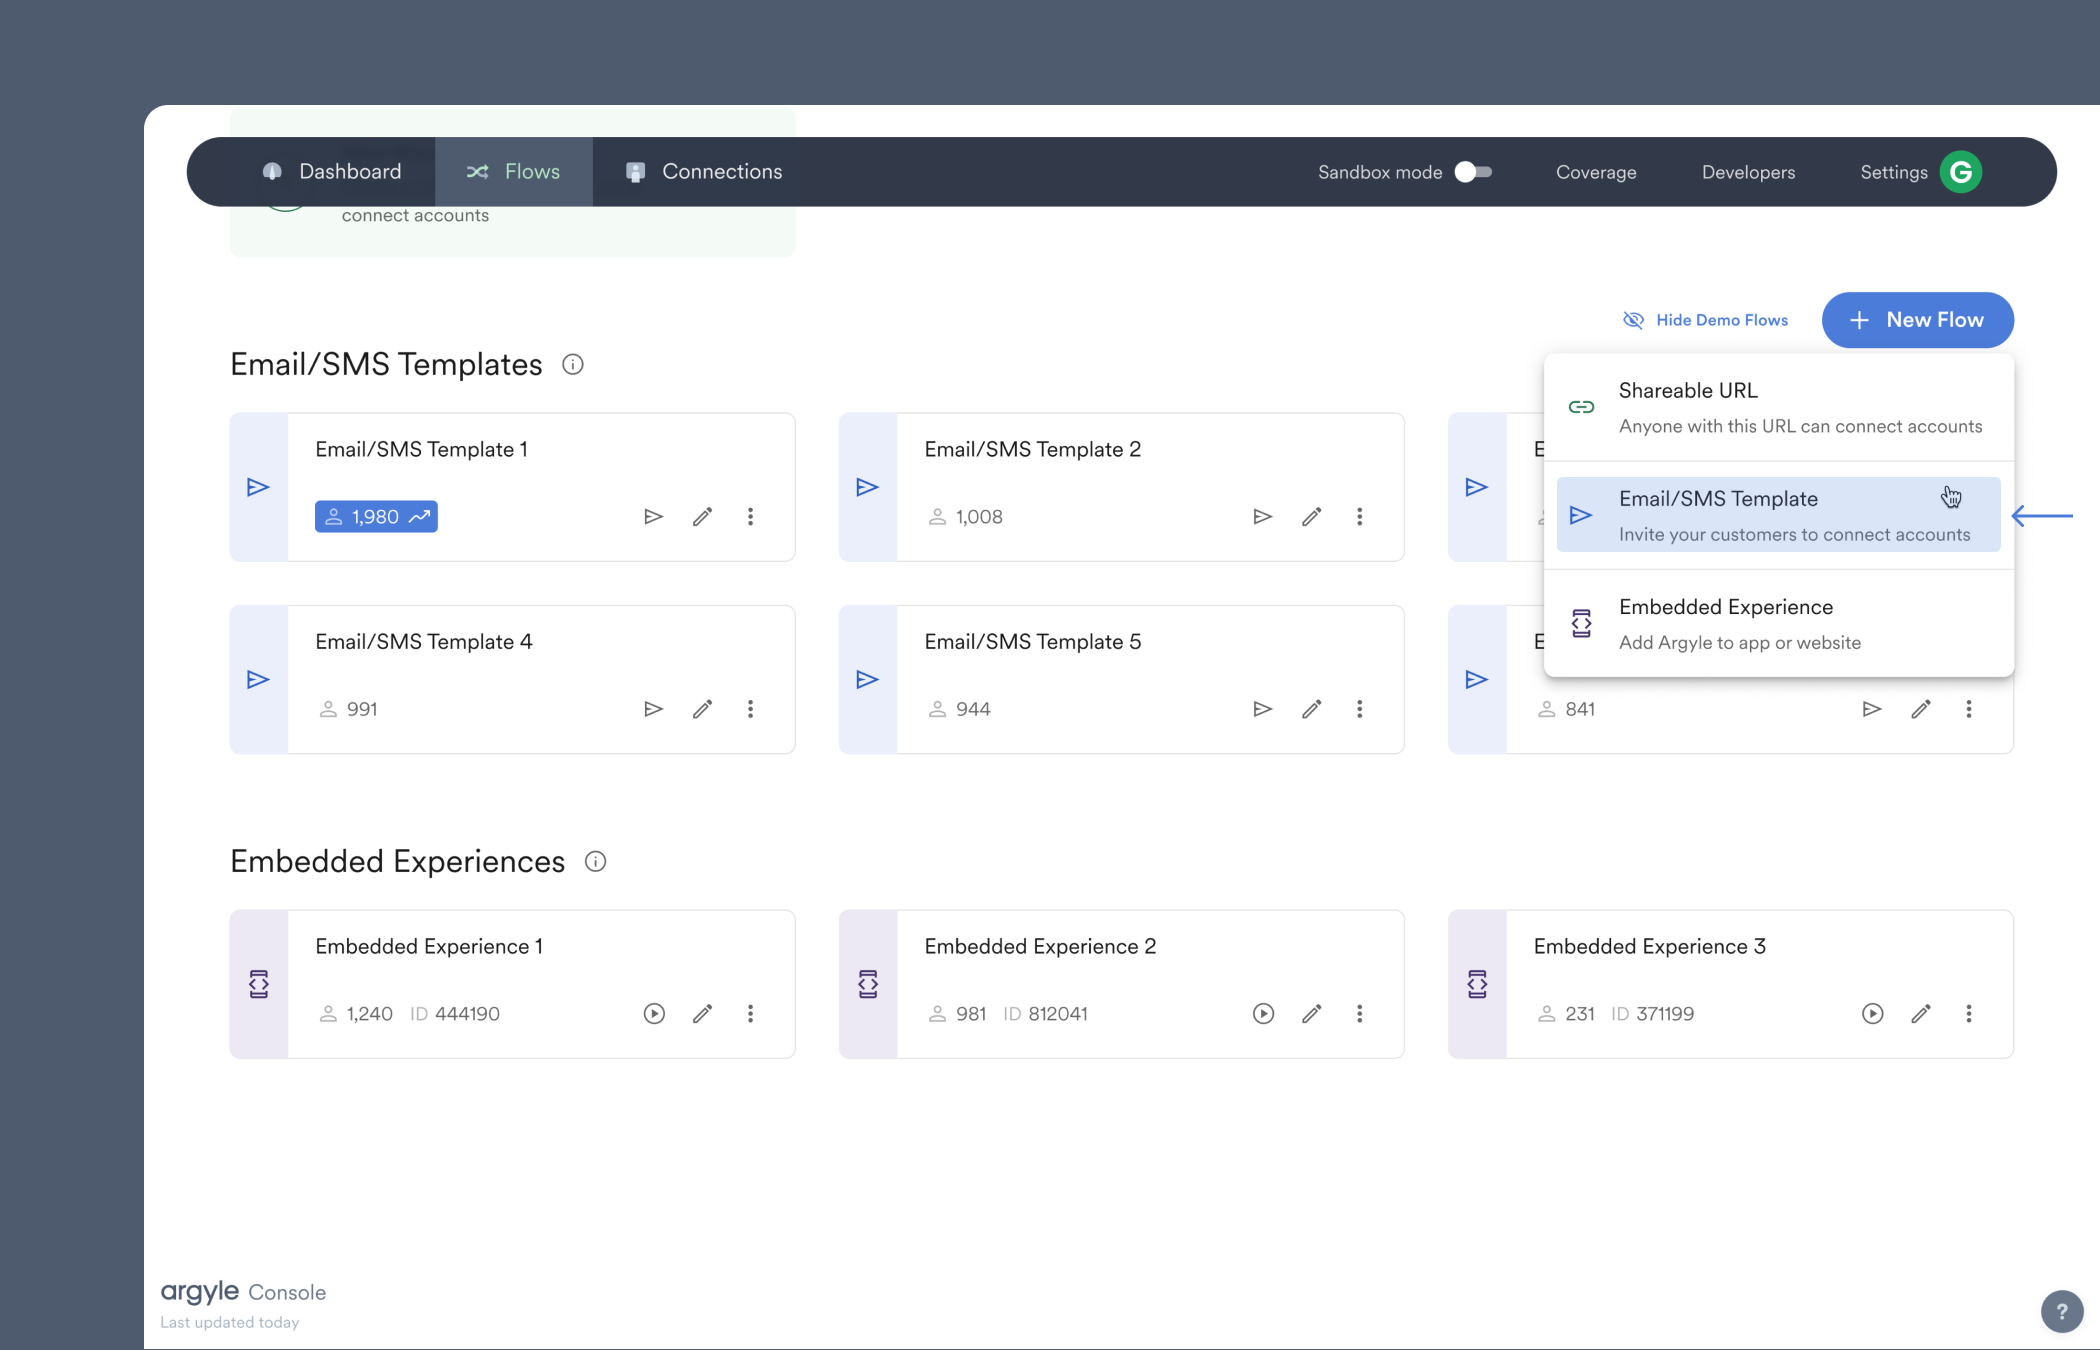Click the Flows shuffle icon in the navbar
Viewport: 2100px width, 1350px height.
[x=478, y=171]
